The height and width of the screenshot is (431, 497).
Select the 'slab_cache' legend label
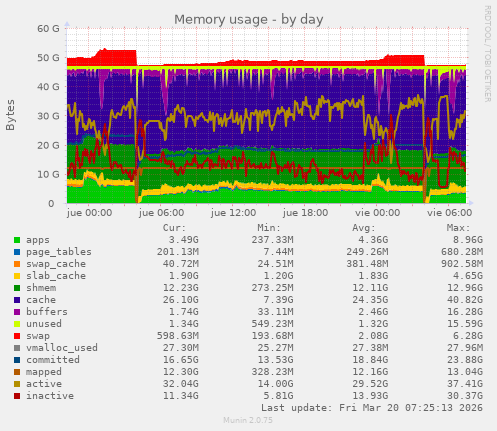56,276
